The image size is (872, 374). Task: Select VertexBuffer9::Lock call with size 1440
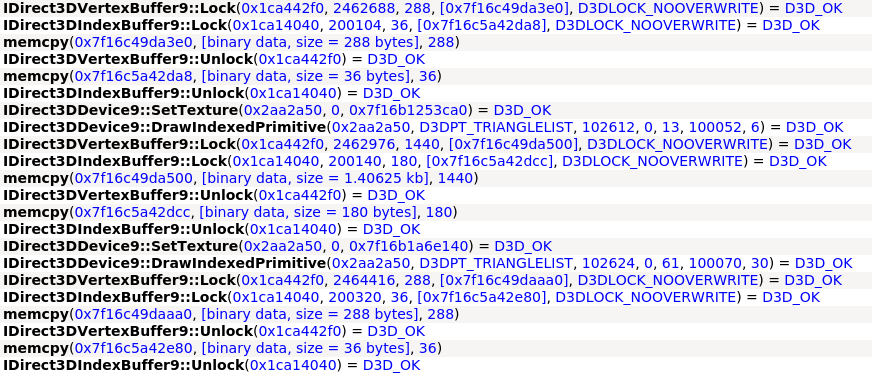427,144
